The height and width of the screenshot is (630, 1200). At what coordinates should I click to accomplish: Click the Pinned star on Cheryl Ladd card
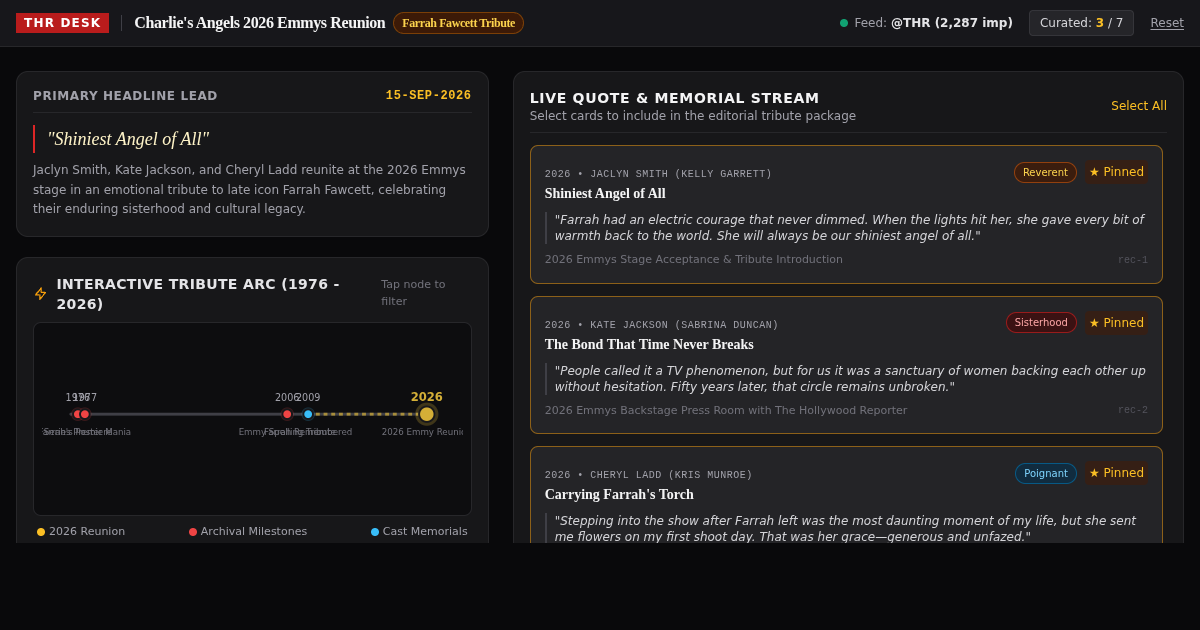pyautogui.click(x=1116, y=473)
